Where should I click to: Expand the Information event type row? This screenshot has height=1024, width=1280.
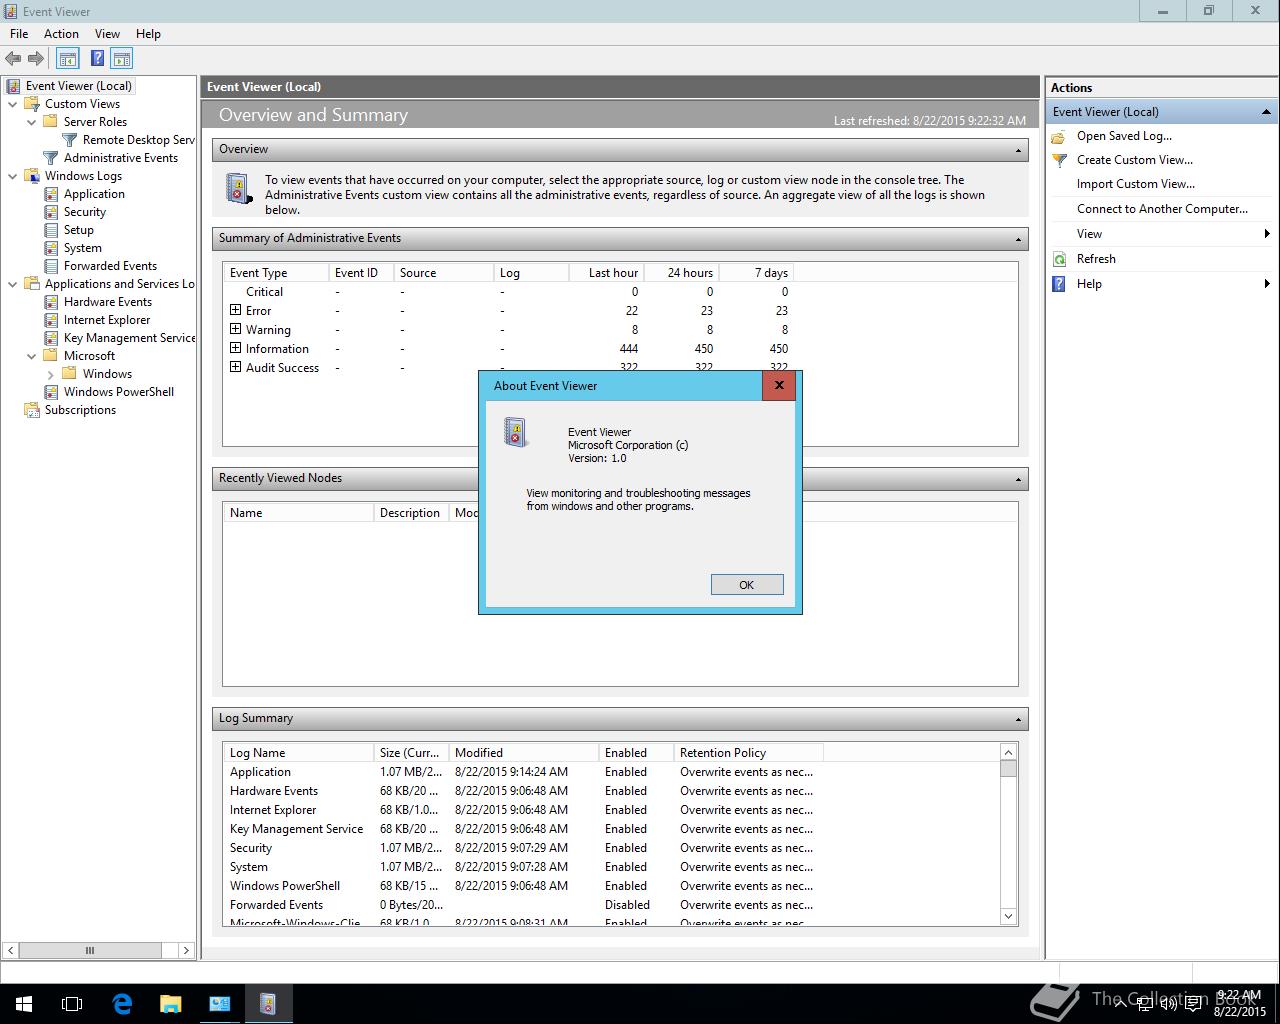tap(236, 348)
